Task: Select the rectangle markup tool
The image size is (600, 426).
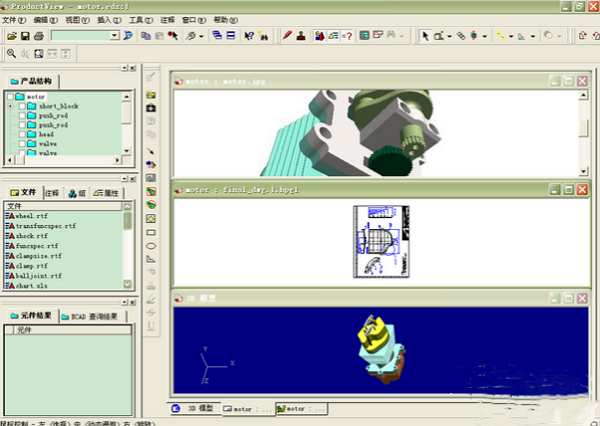Action: point(151,231)
